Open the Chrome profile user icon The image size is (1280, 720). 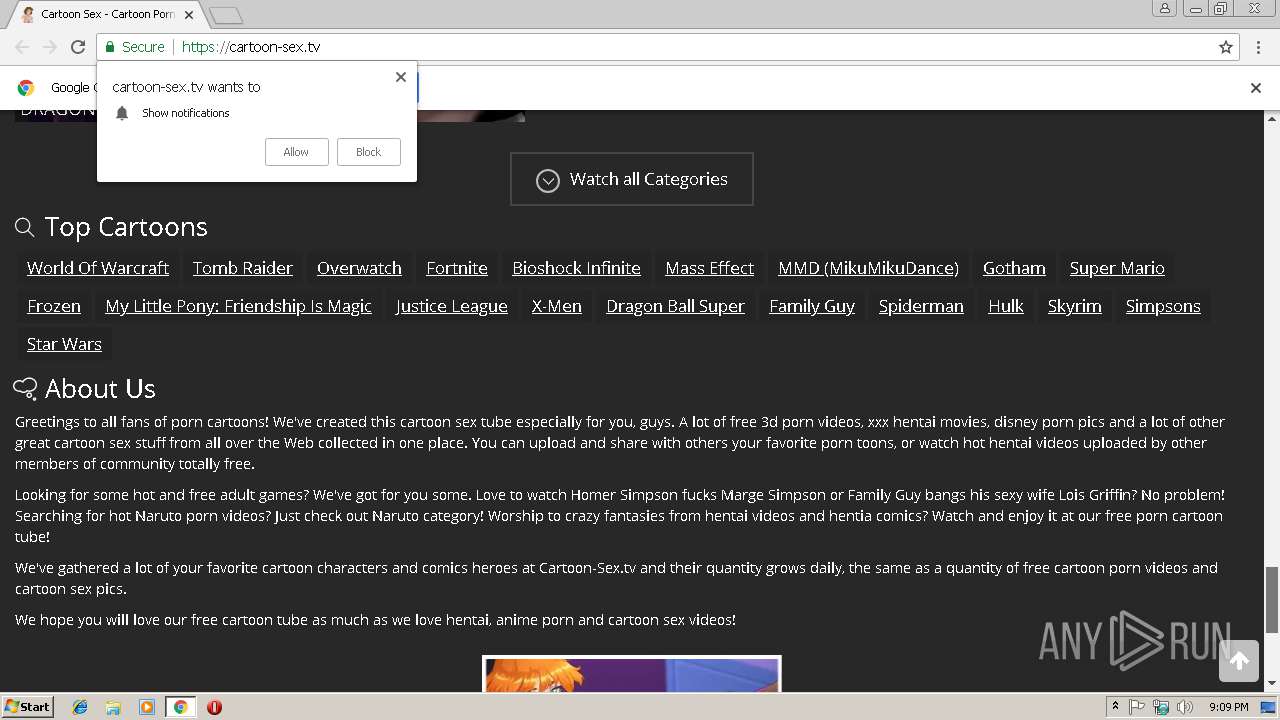click(x=1164, y=8)
